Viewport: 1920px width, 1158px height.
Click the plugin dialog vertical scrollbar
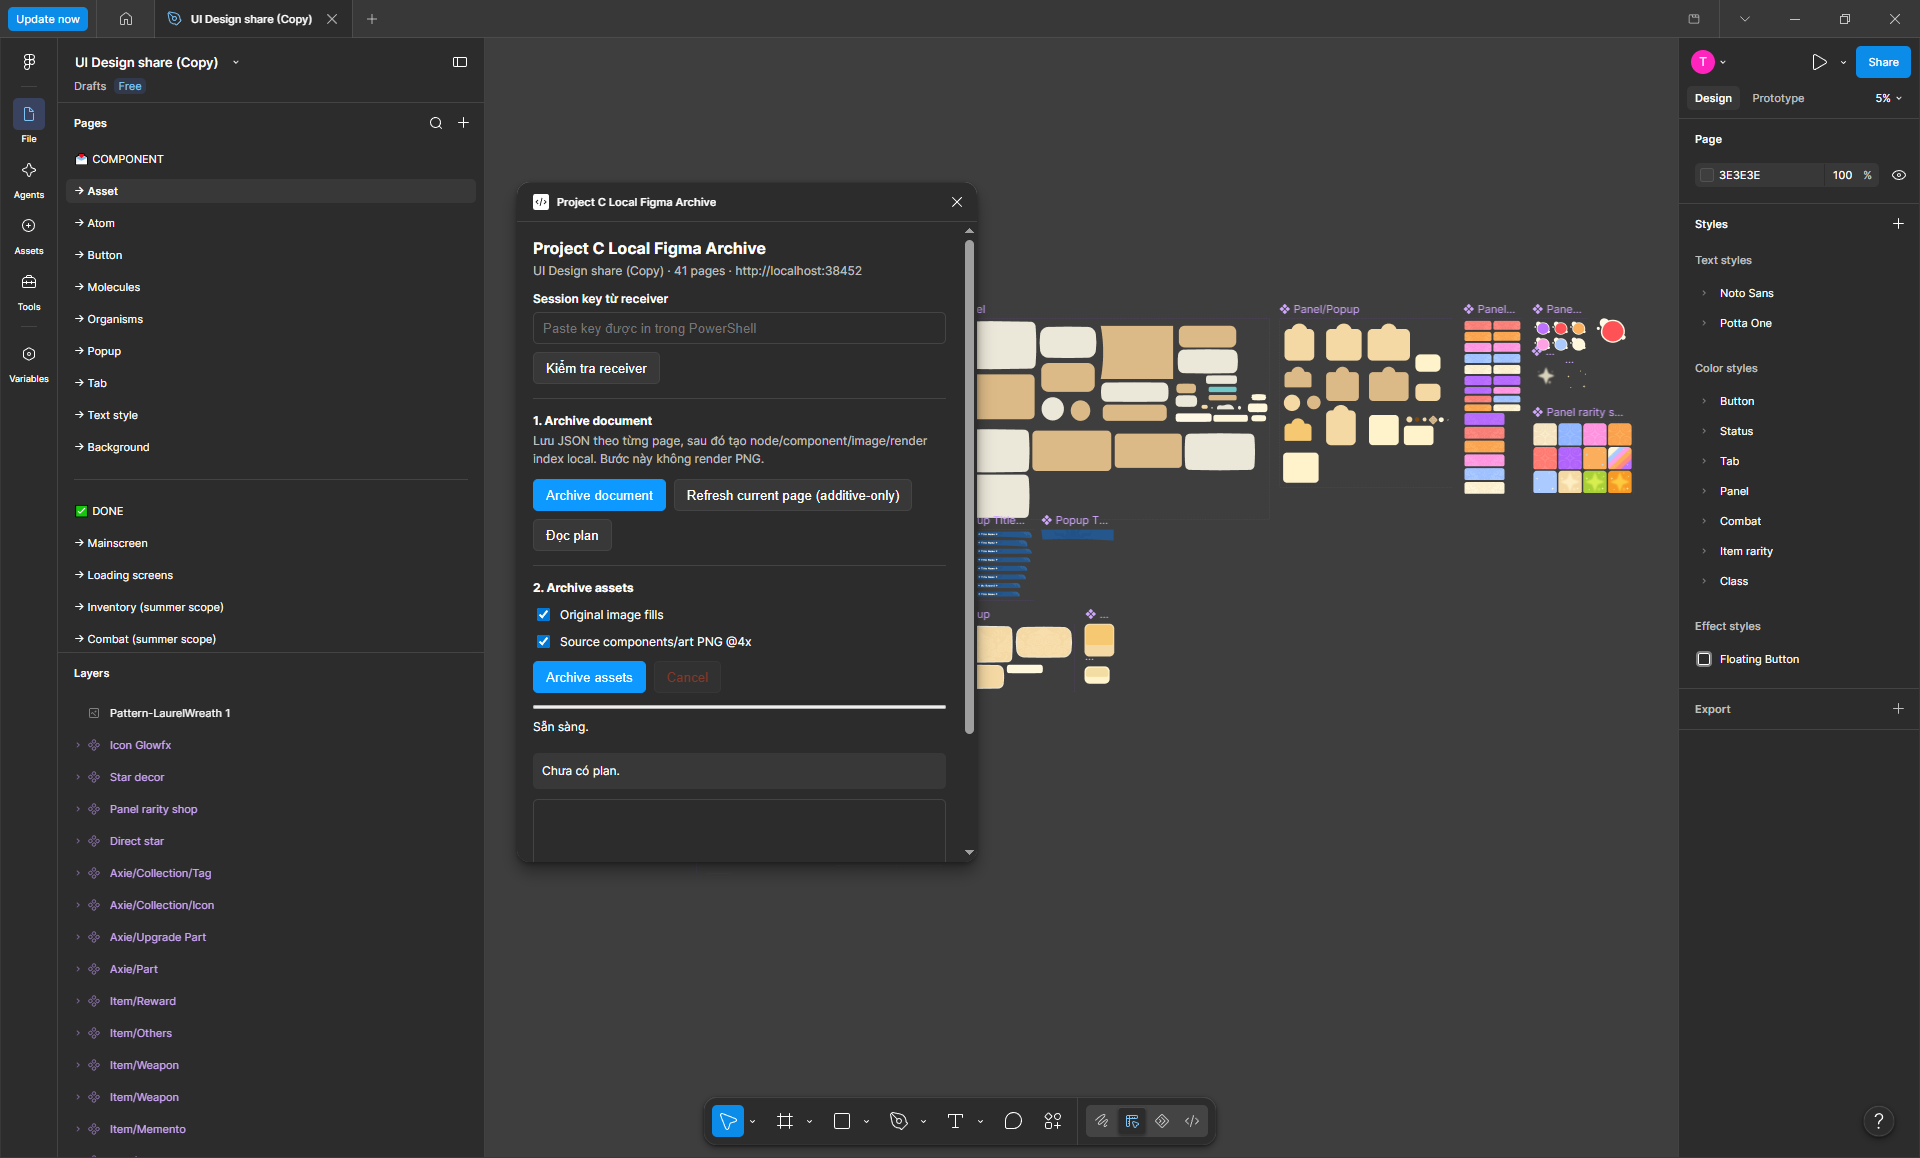pyautogui.click(x=969, y=485)
